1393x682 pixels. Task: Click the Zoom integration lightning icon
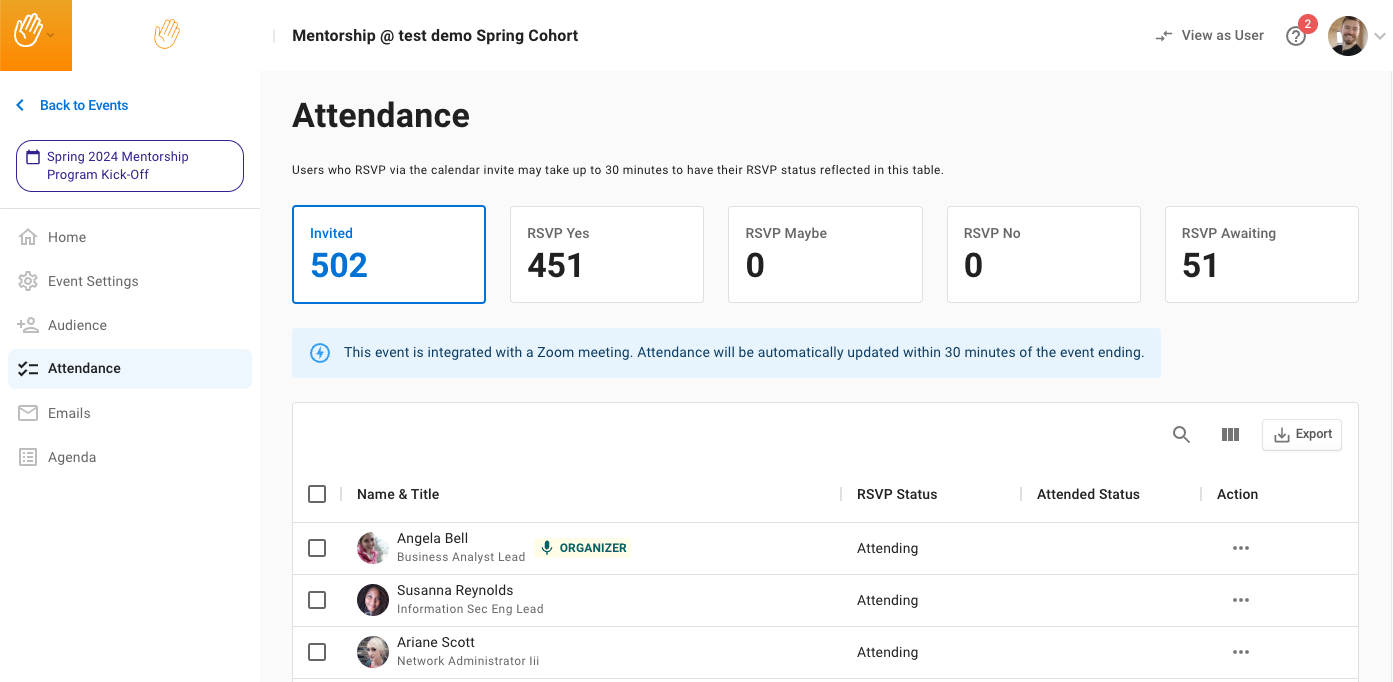[320, 353]
